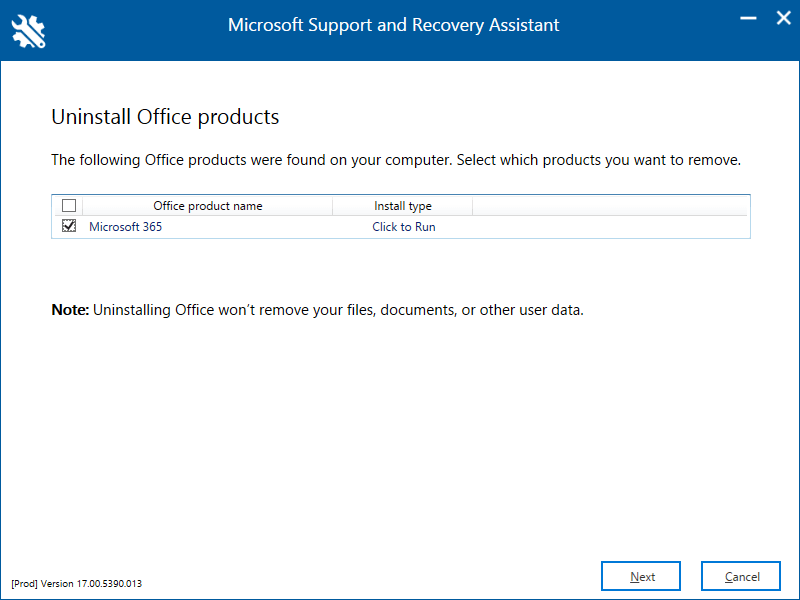Image resolution: width=800 pixels, height=600 pixels.
Task: Click the Cancel button
Action: pyautogui.click(x=740, y=576)
